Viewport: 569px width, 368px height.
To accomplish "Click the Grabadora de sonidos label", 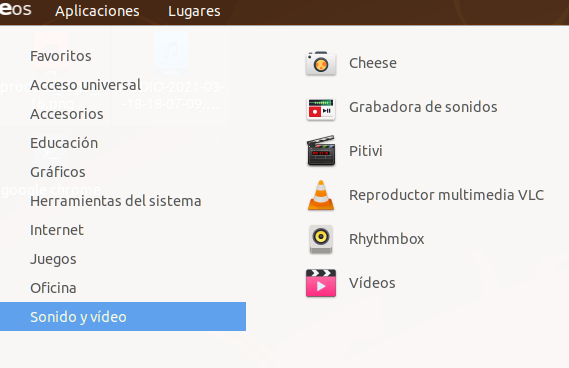I will tap(423, 107).
